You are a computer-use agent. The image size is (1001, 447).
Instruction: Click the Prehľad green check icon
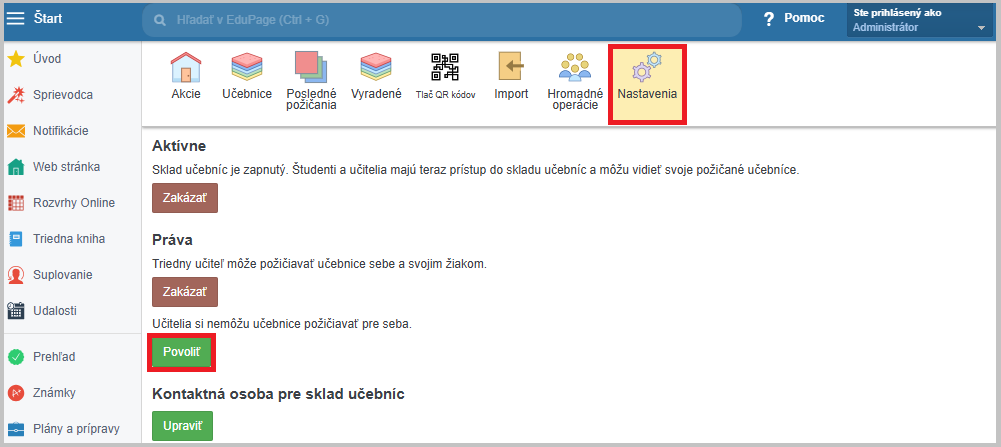click(16, 357)
